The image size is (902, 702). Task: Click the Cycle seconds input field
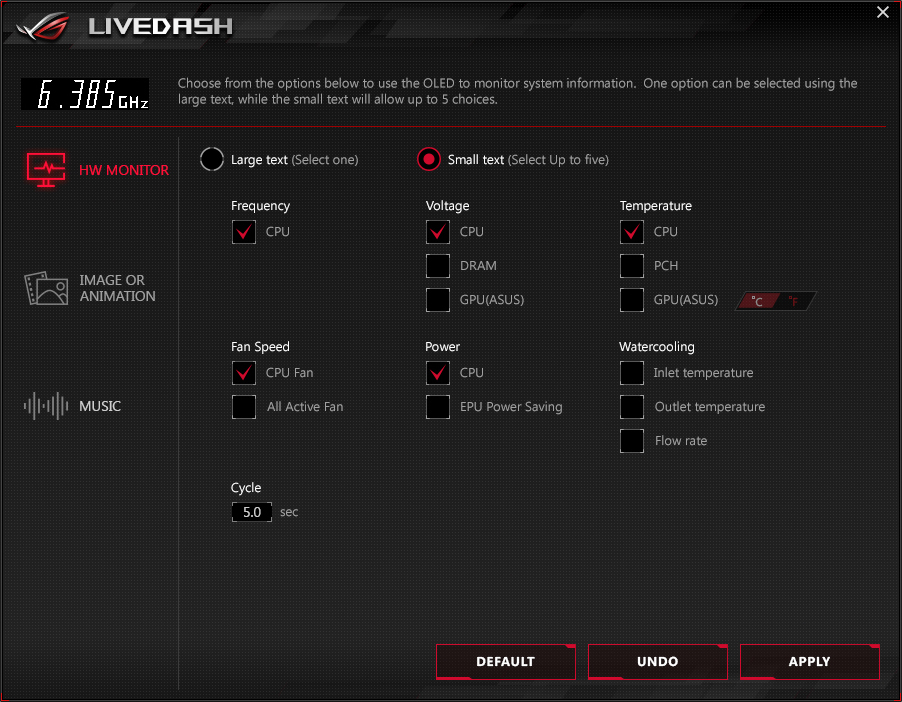[252, 512]
